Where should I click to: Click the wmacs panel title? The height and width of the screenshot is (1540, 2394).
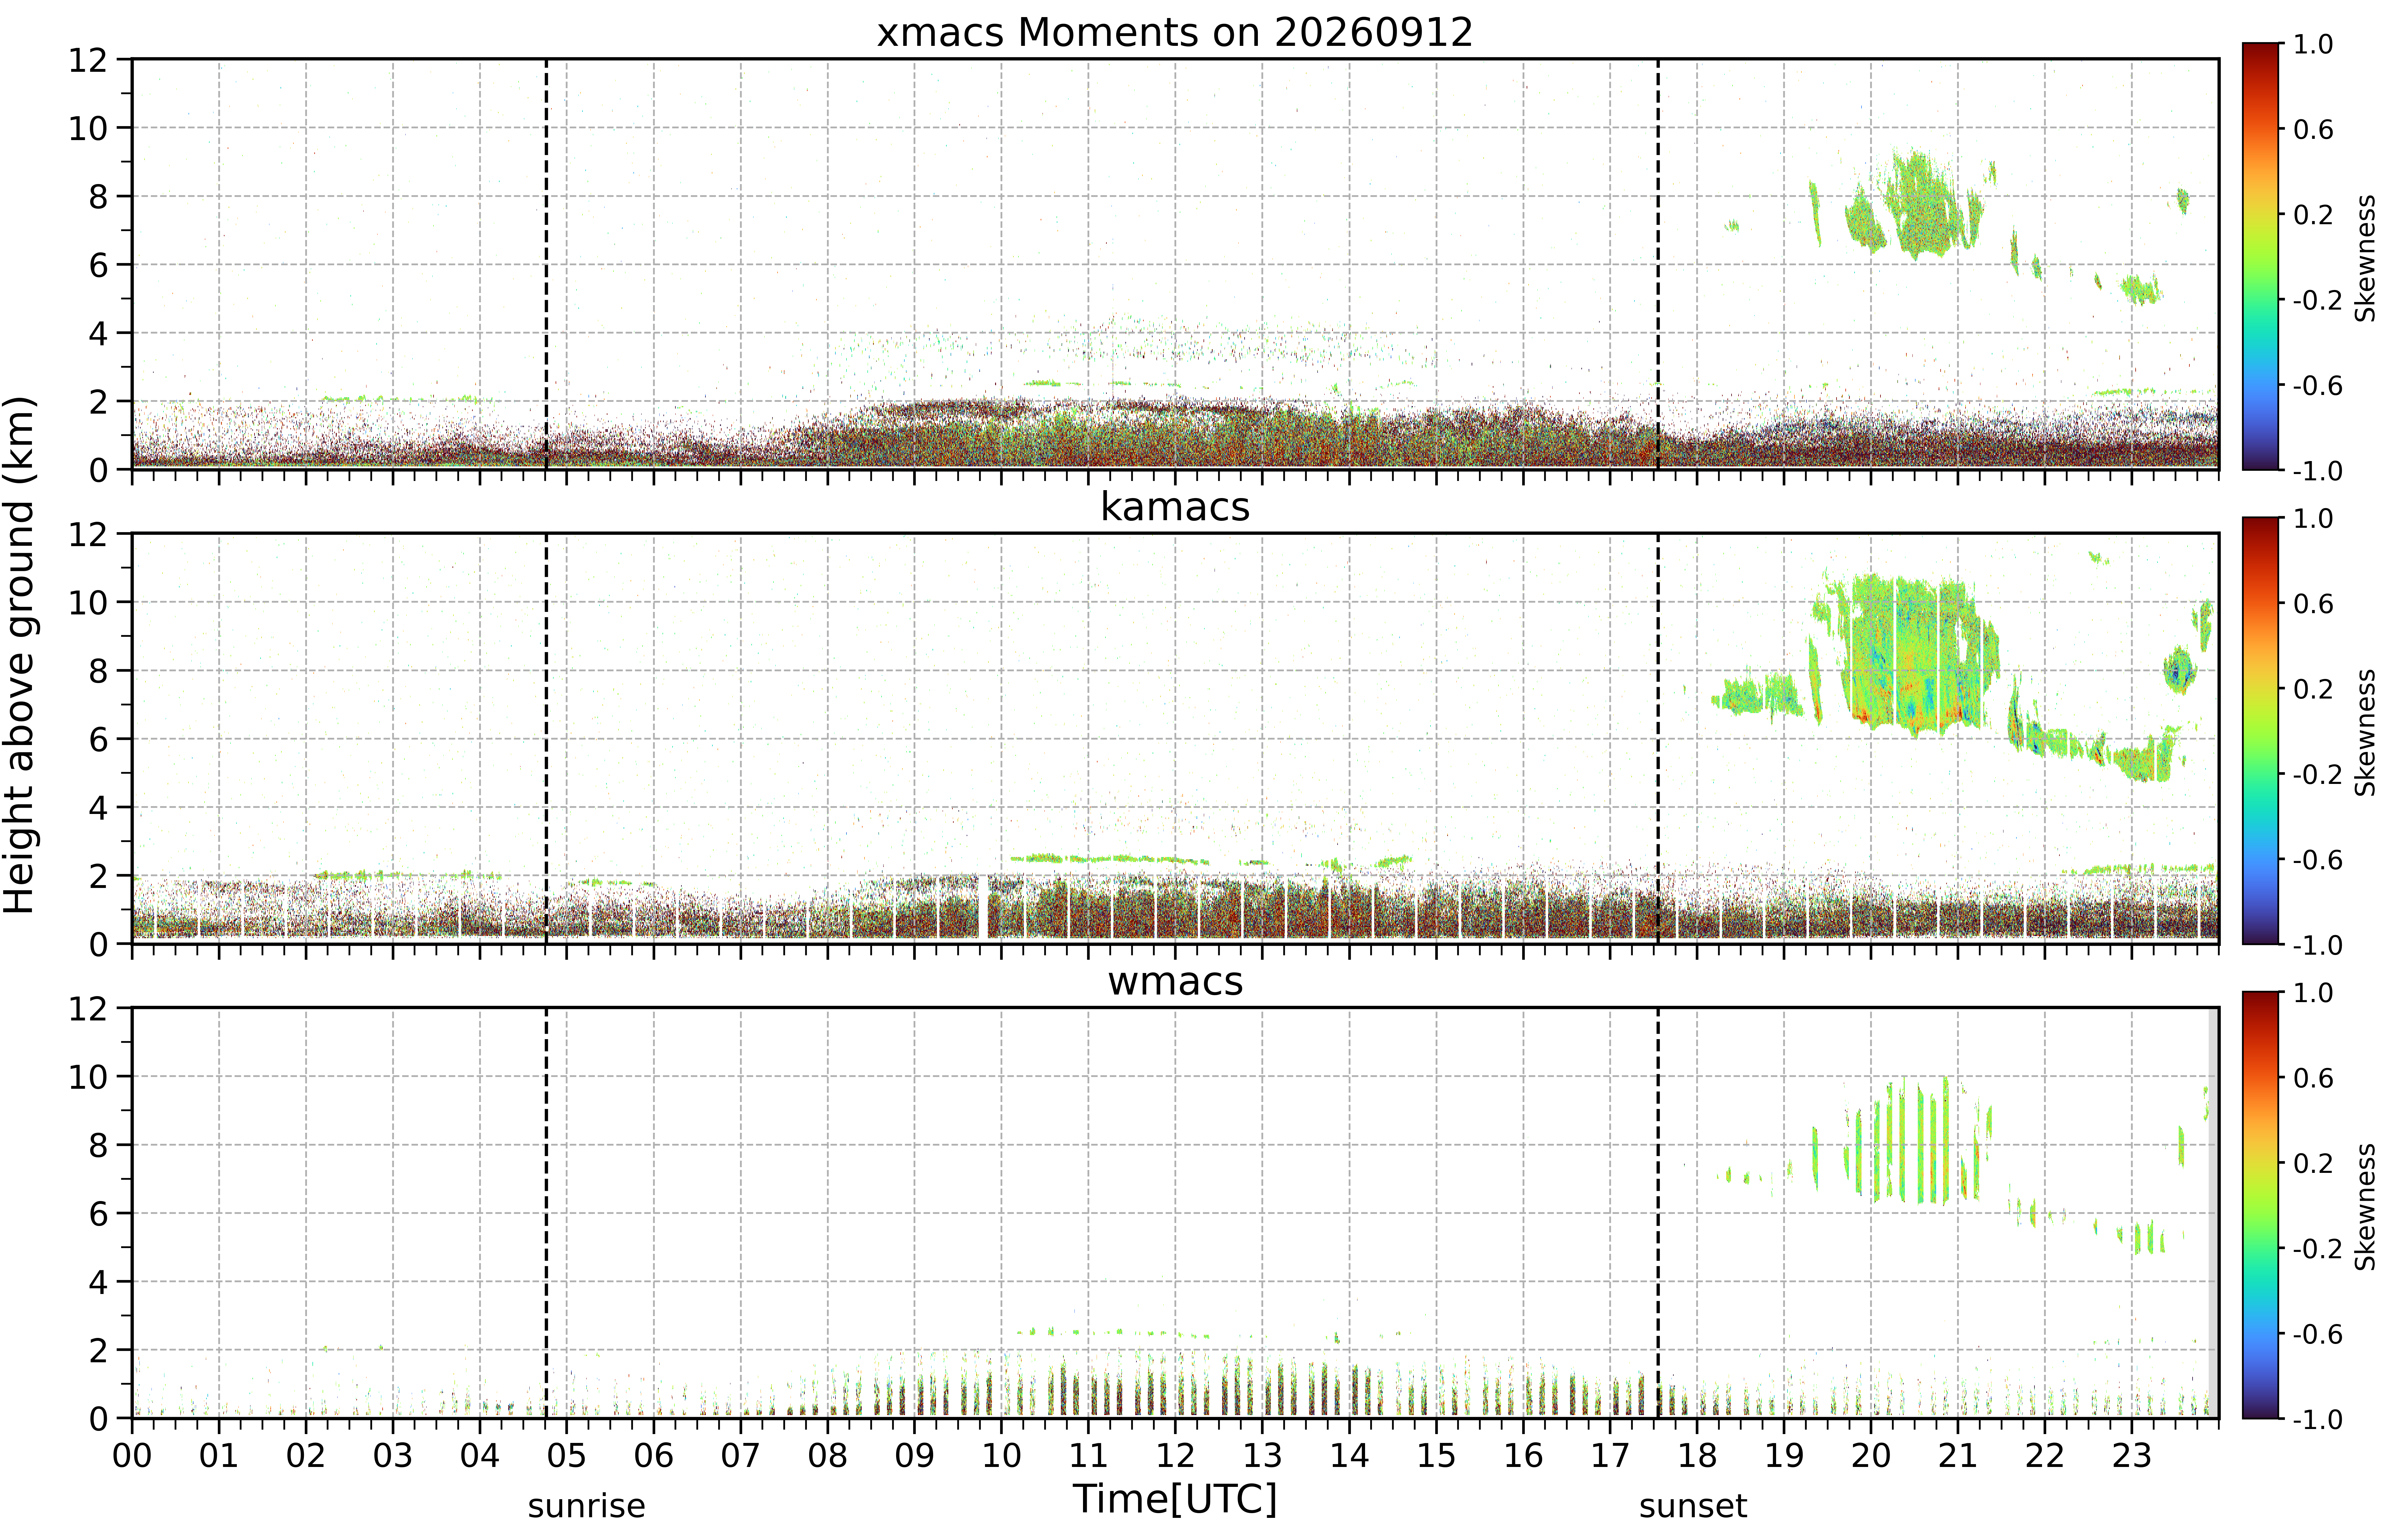point(1175,981)
